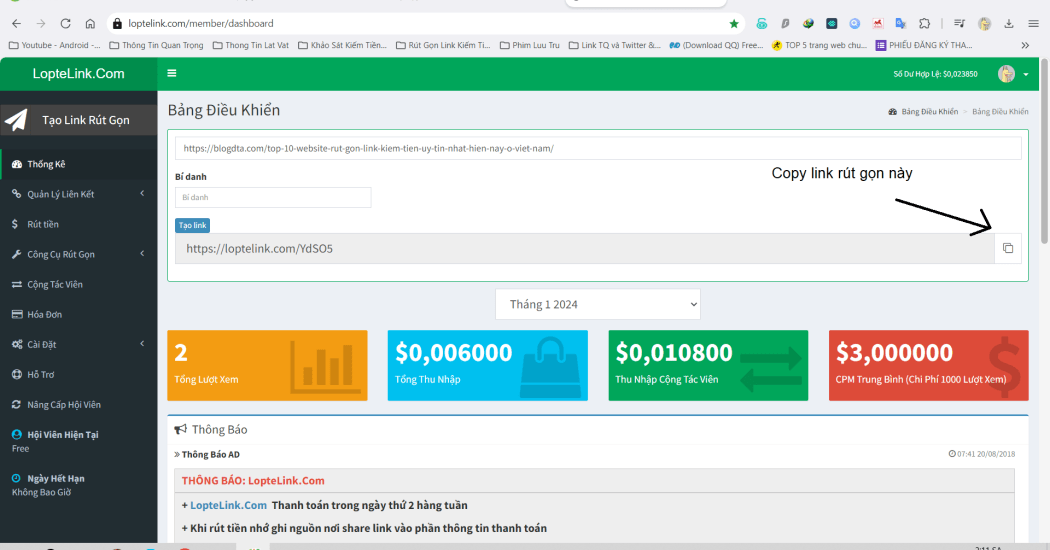The height and width of the screenshot is (550, 1050).
Task: Open the Google Translate extension icon
Action: tap(901, 23)
